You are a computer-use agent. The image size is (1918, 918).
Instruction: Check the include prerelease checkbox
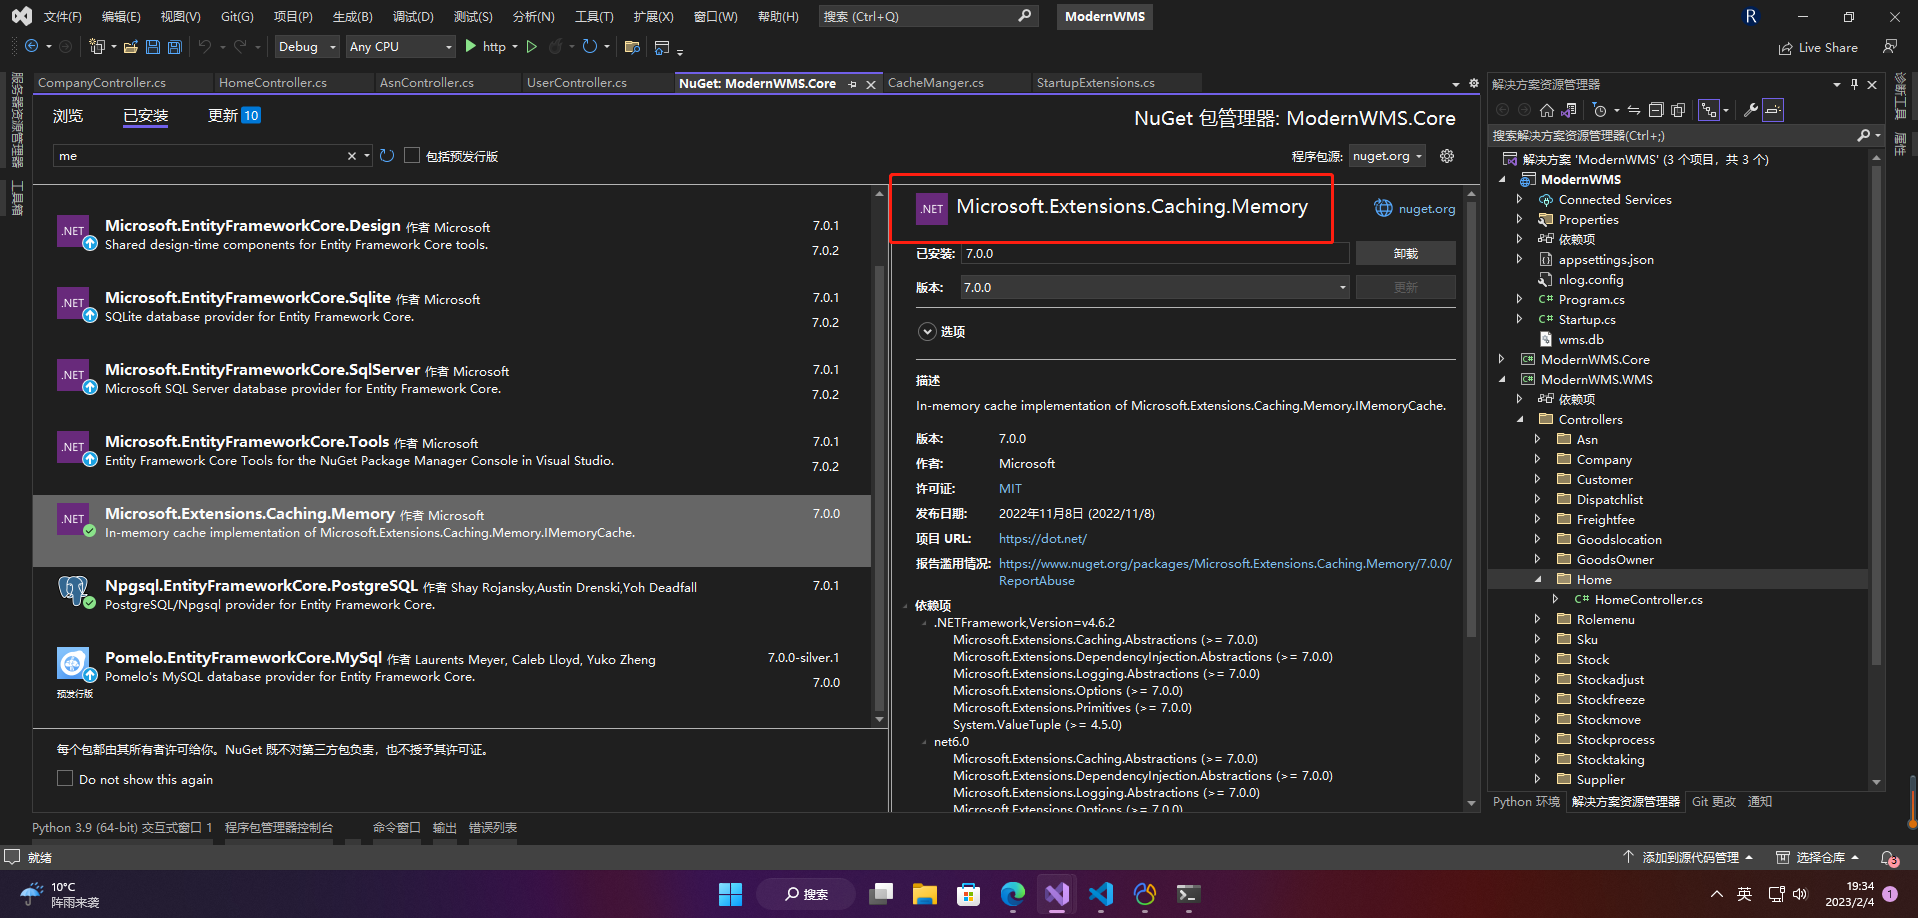[x=412, y=156]
